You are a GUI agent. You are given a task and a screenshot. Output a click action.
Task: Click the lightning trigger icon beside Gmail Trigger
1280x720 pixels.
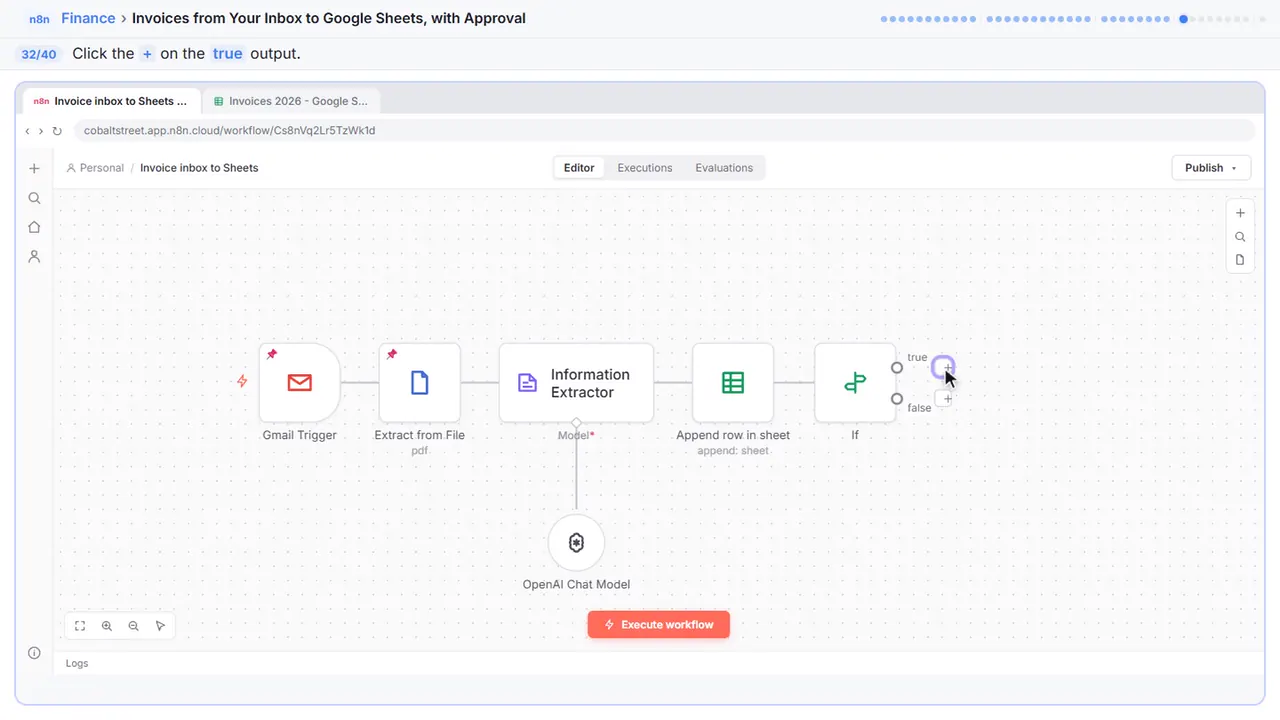242,381
